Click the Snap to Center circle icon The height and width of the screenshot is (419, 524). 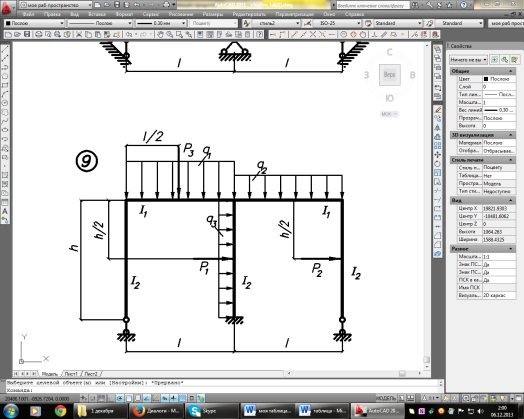pyautogui.click(x=343, y=34)
